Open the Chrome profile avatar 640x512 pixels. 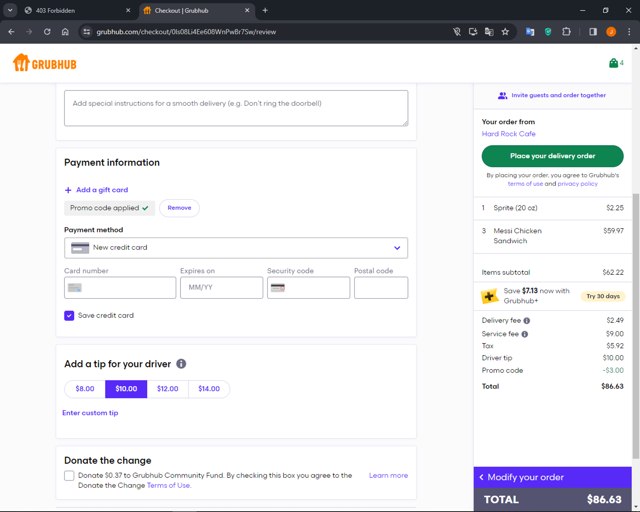pyautogui.click(x=611, y=31)
